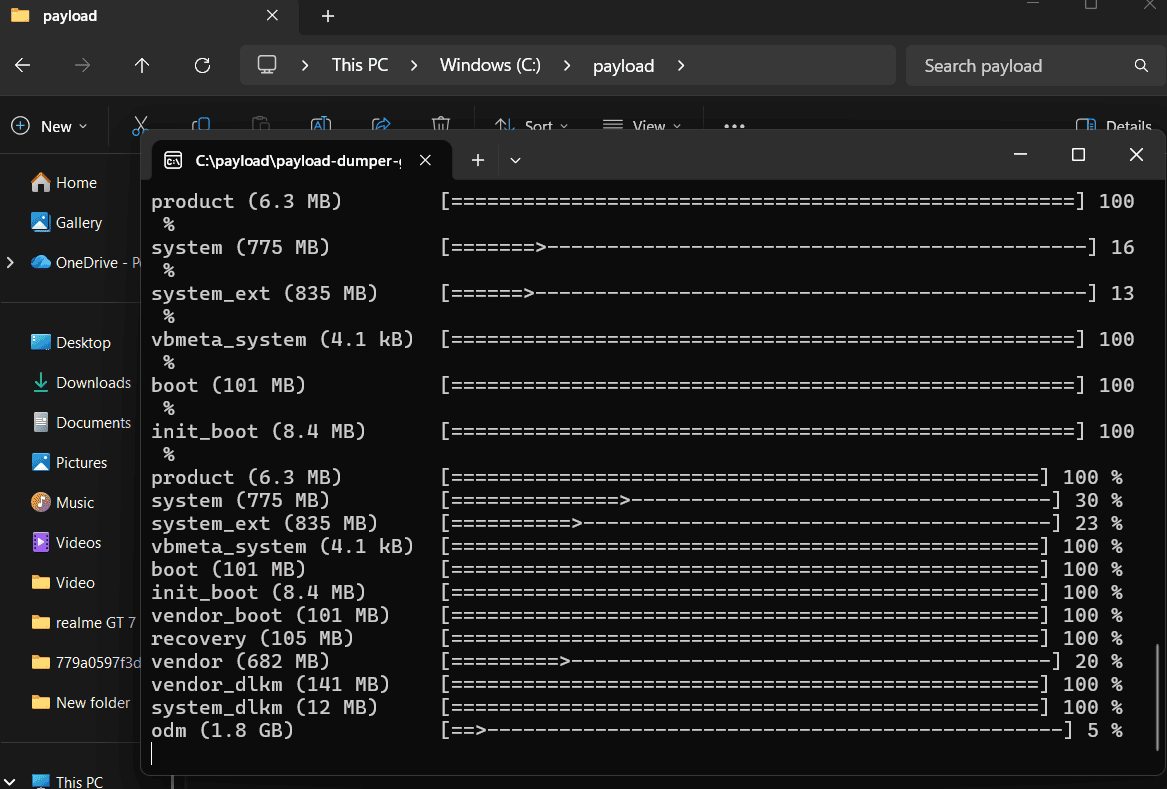Expand chevron after Windows (C:) breadcrumb
Image resolution: width=1167 pixels, height=789 pixels.
click(567, 66)
